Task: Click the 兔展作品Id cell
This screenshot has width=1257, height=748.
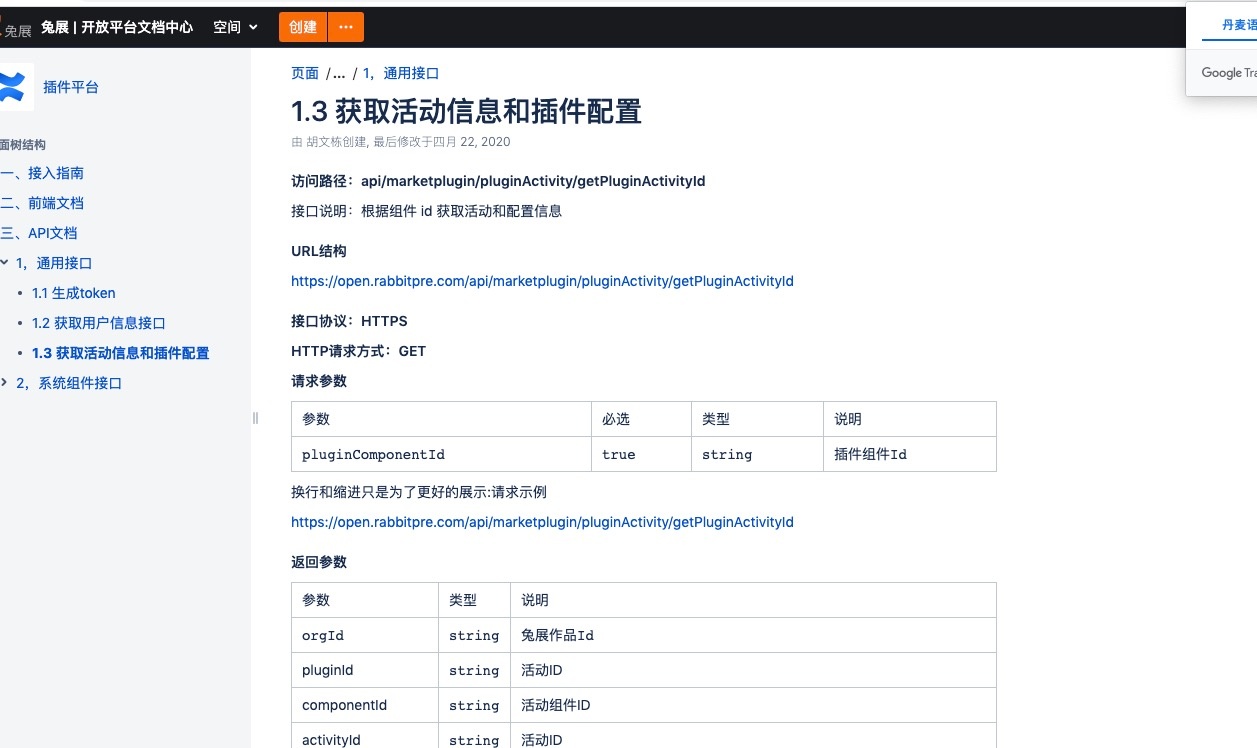Action: 753,635
